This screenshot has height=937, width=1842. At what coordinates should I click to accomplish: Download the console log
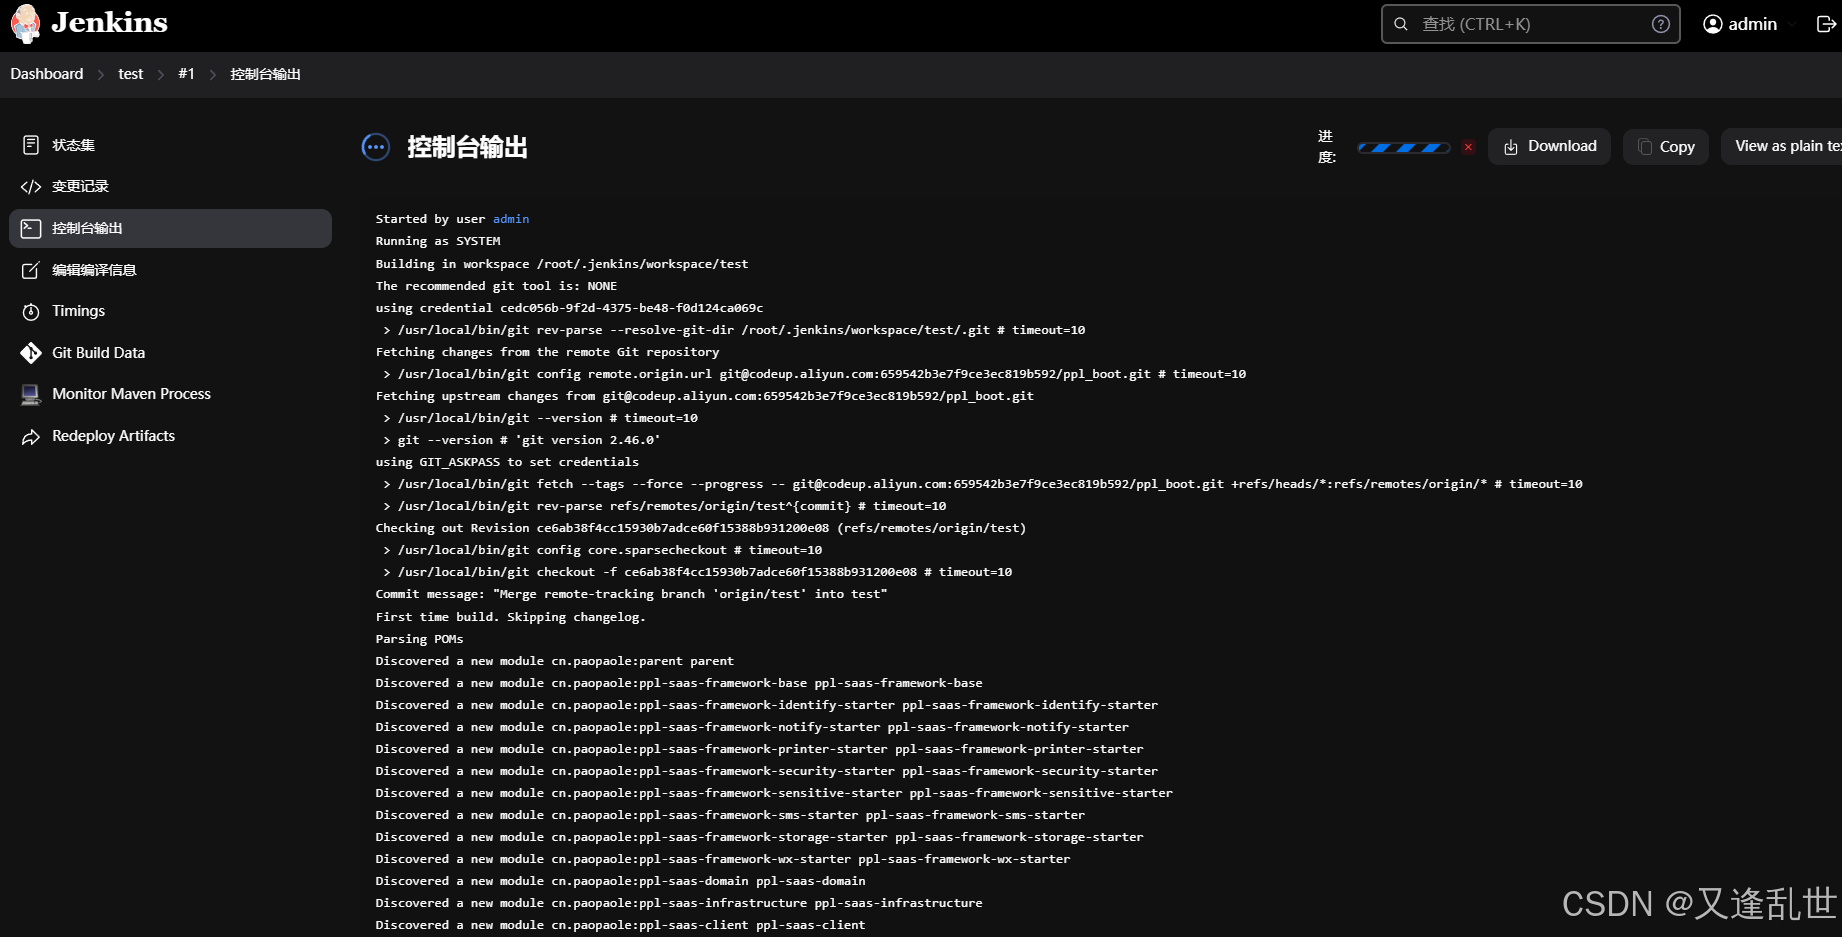tap(1549, 146)
